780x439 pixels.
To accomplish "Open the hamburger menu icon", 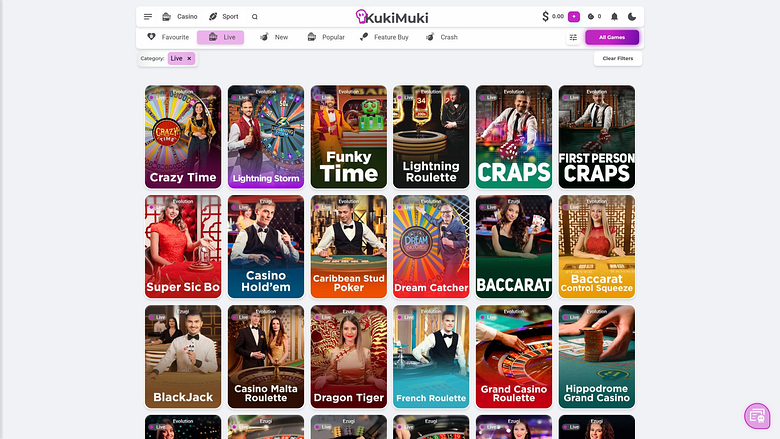I will (x=148, y=16).
